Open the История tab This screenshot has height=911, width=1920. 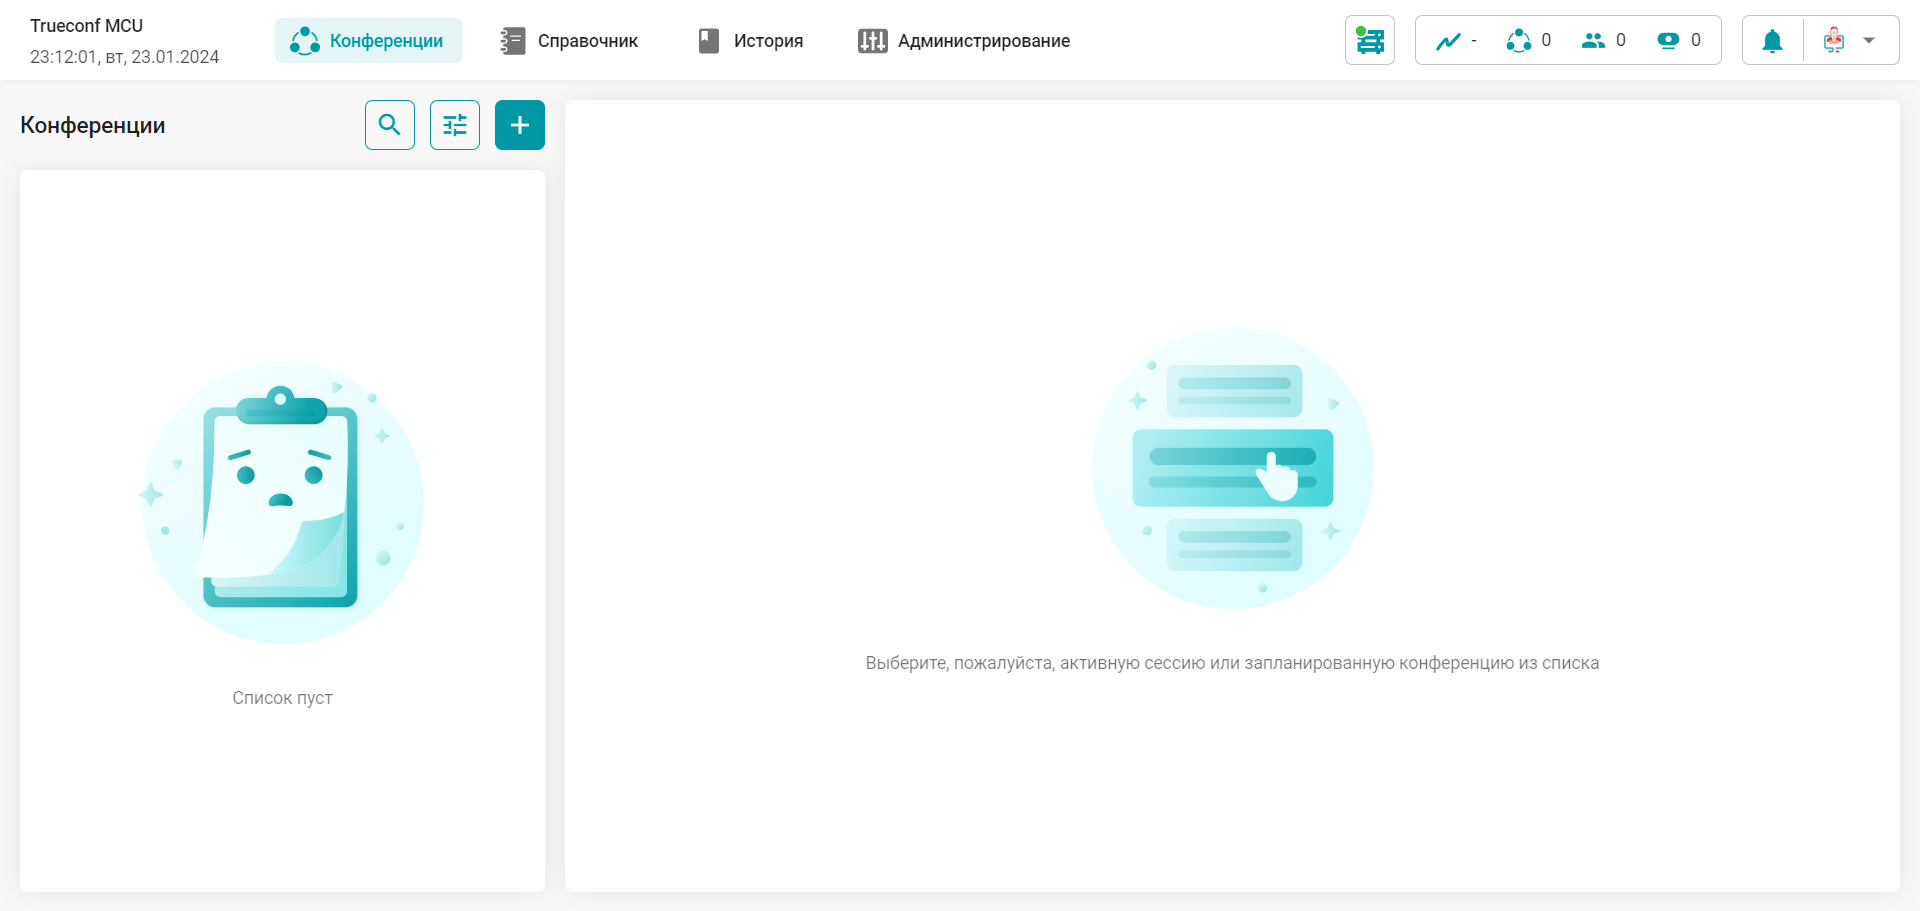pyautogui.click(x=750, y=41)
